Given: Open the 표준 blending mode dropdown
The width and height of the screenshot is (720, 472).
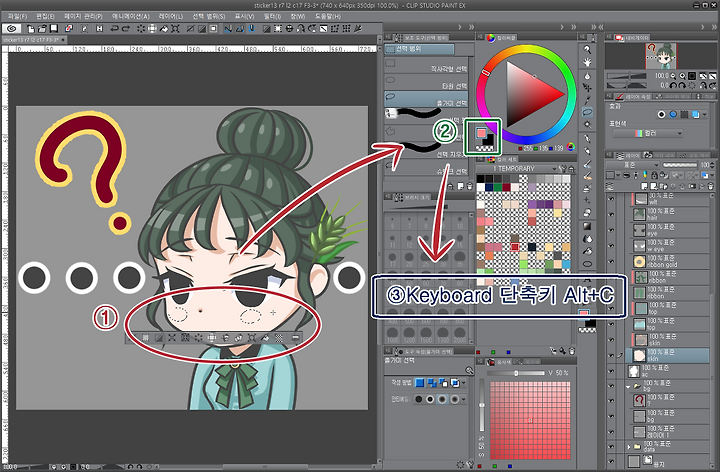Looking at the screenshot, I should (632, 164).
